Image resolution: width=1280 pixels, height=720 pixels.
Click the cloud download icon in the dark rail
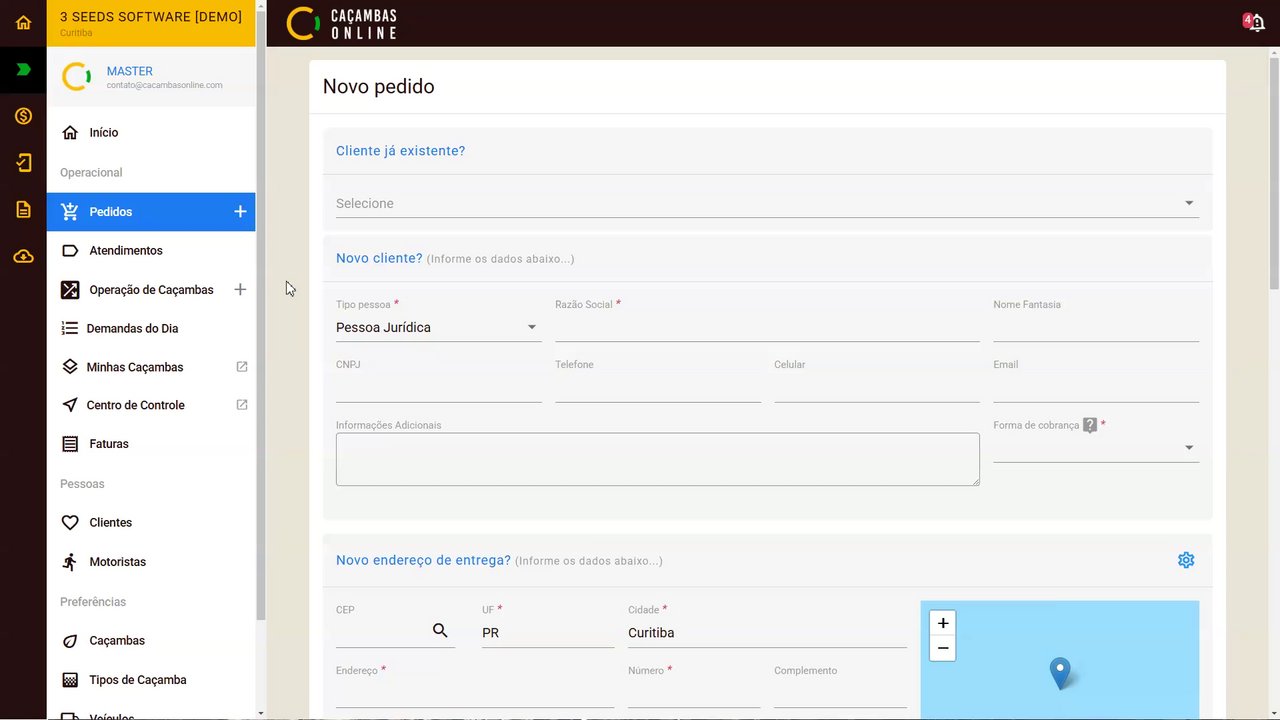[x=23, y=257]
